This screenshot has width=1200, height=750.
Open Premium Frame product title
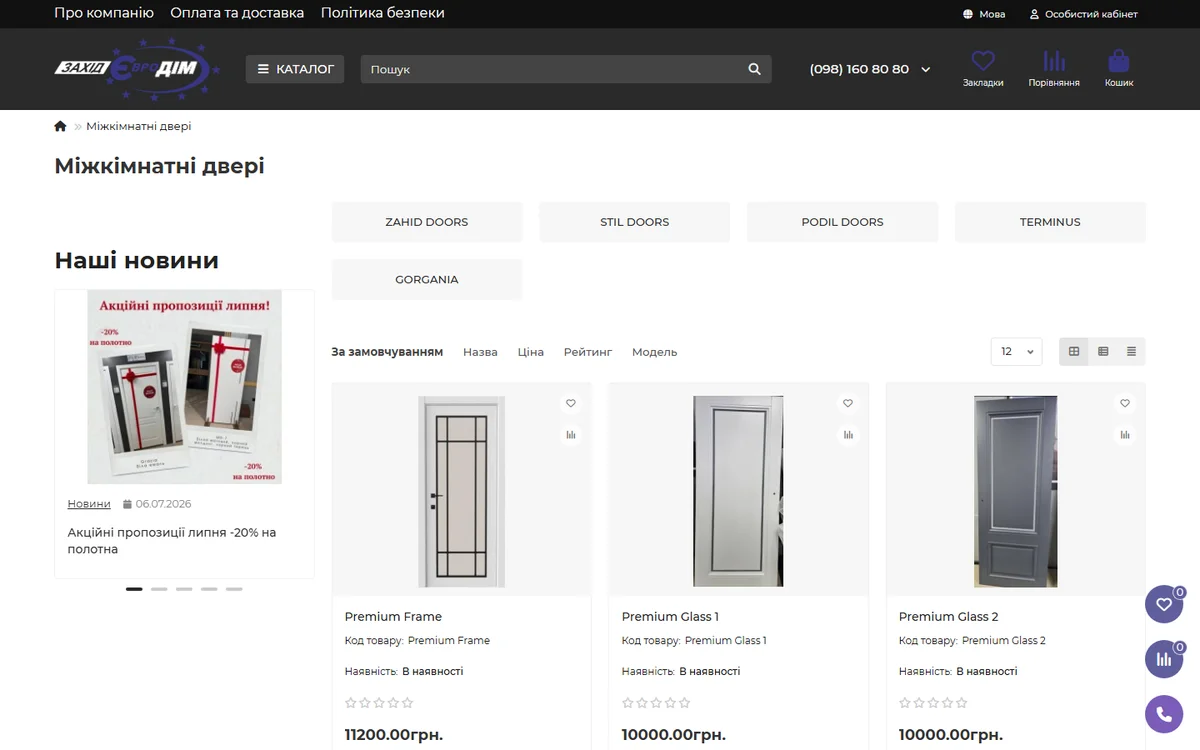point(393,617)
